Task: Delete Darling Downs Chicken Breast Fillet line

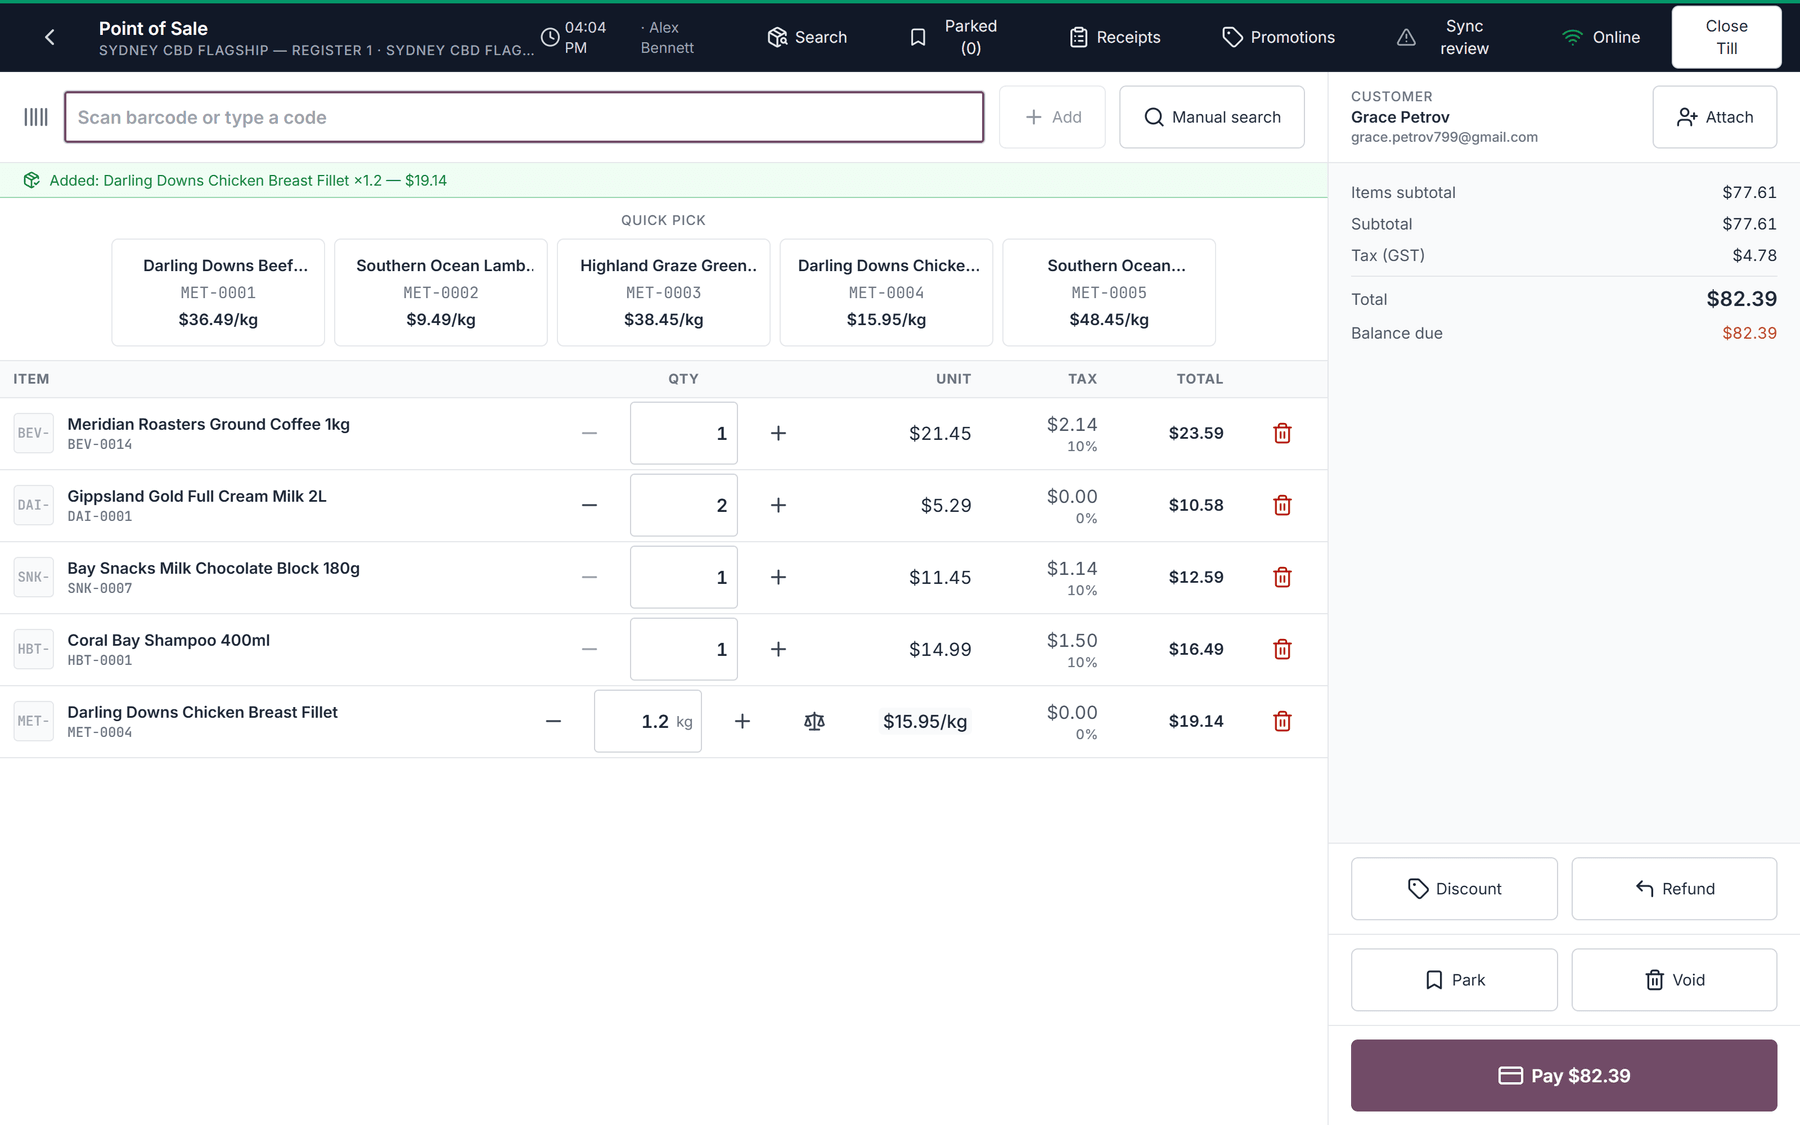Action: tap(1282, 721)
